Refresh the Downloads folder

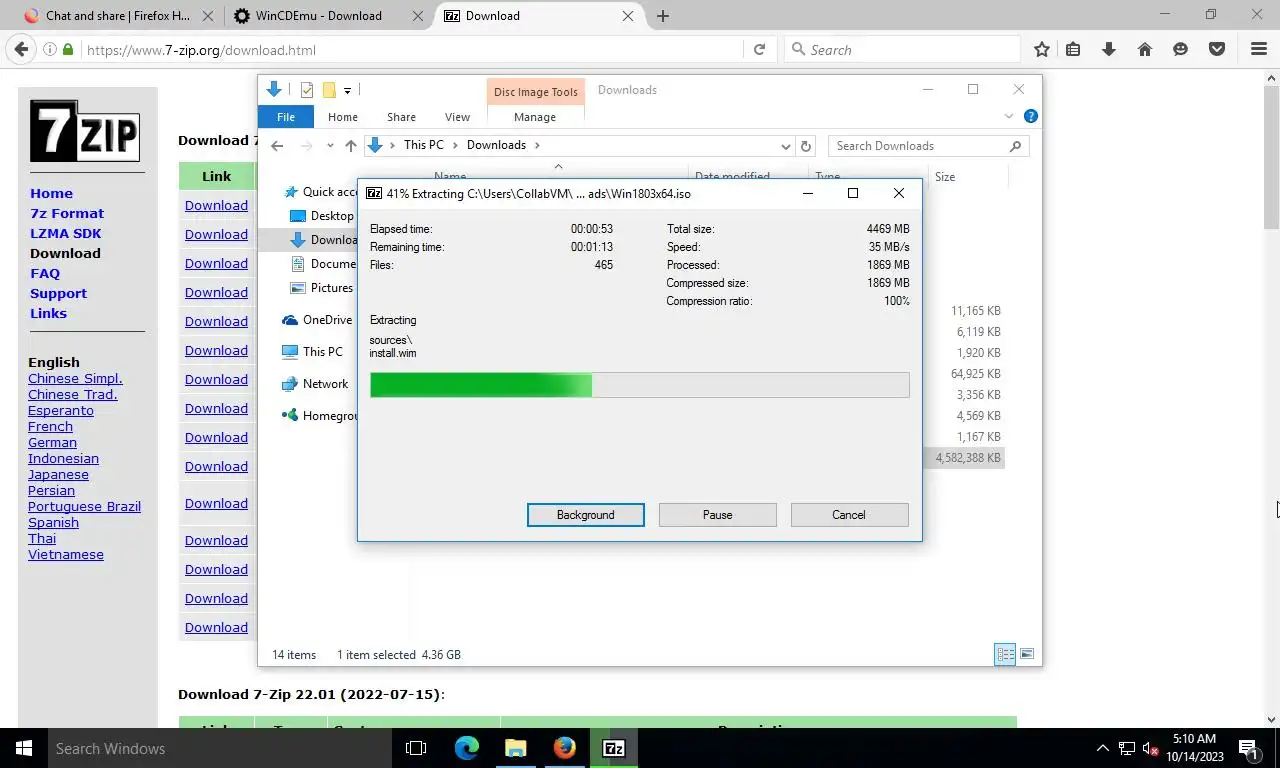[x=806, y=146]
